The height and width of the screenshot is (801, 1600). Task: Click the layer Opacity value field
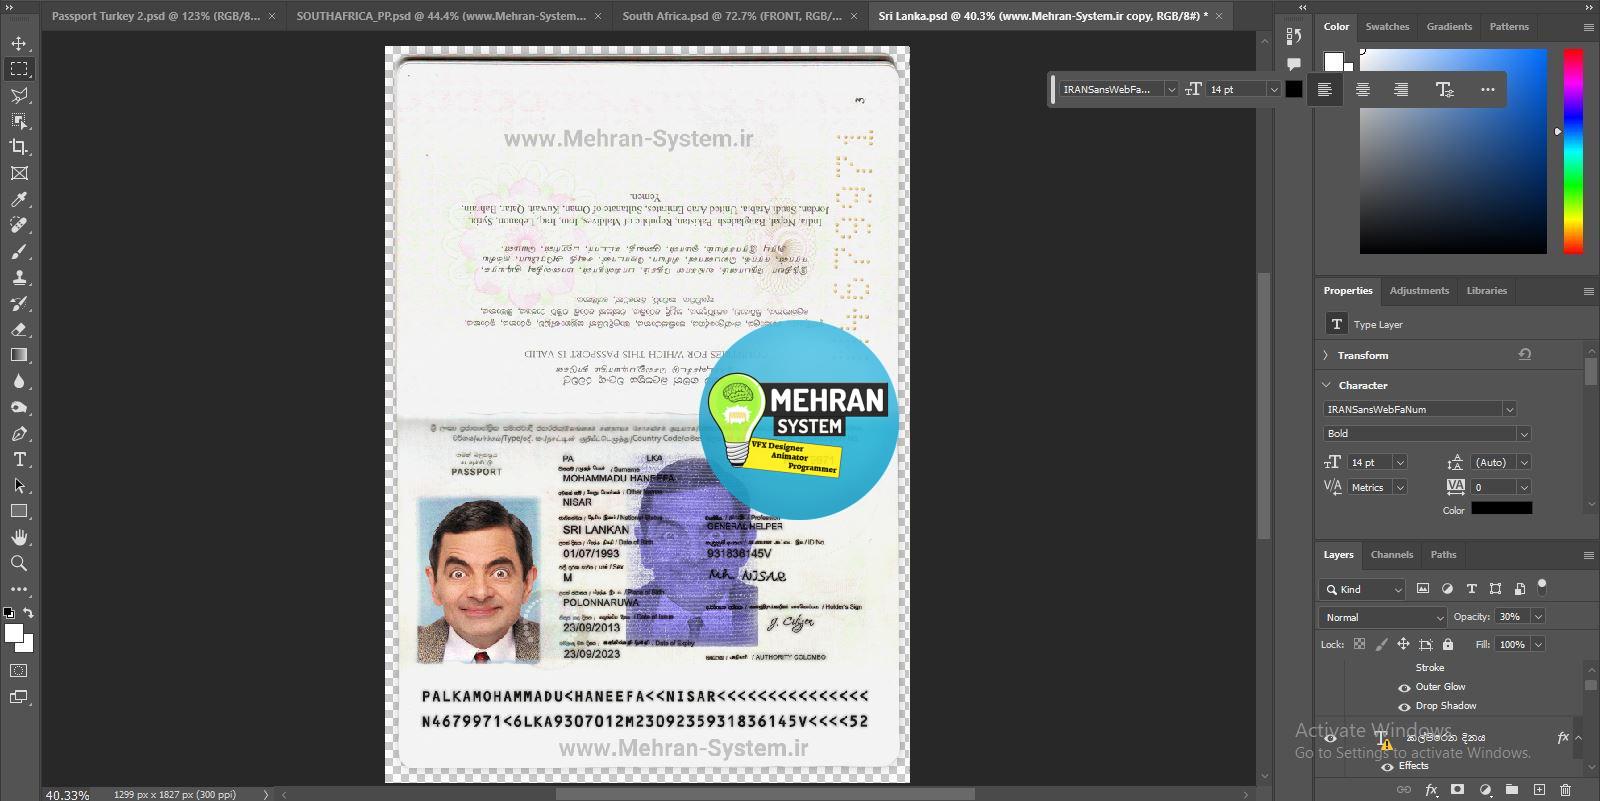pyautogui.click(x=1511, y=617)
